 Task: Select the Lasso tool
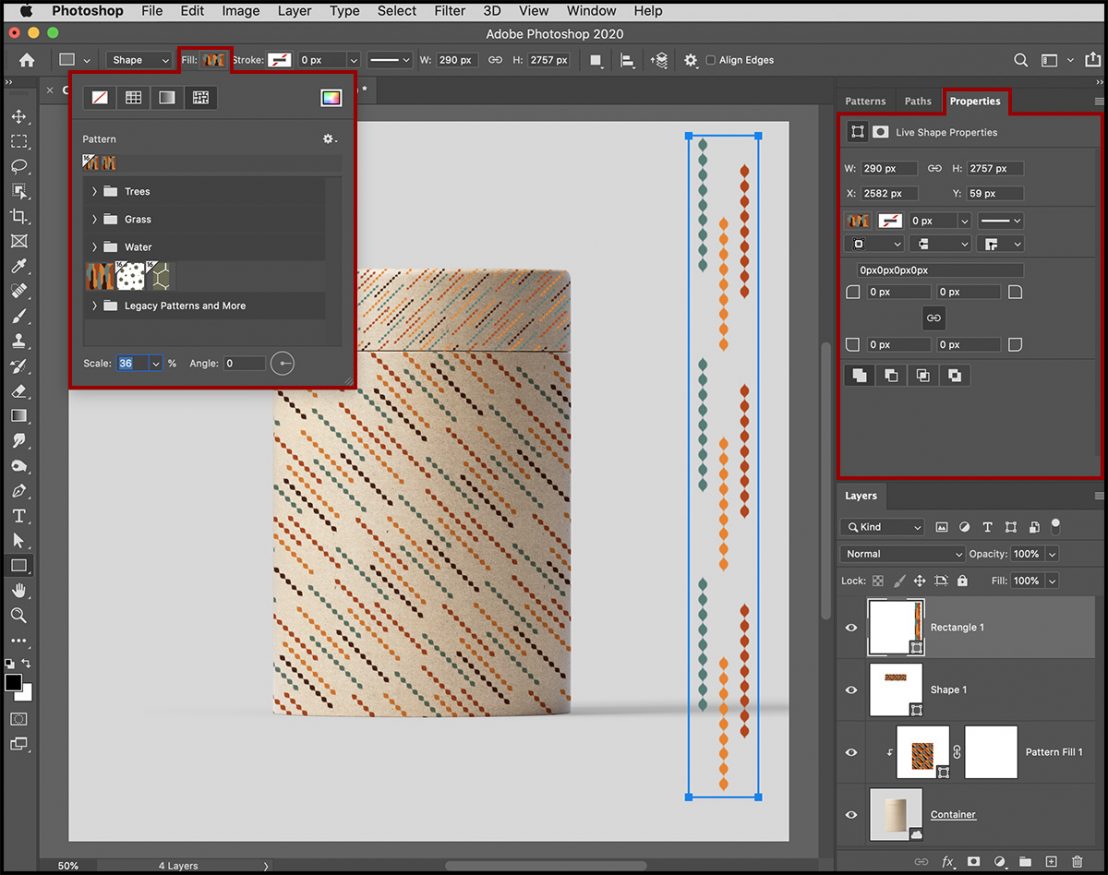point(19,166)
